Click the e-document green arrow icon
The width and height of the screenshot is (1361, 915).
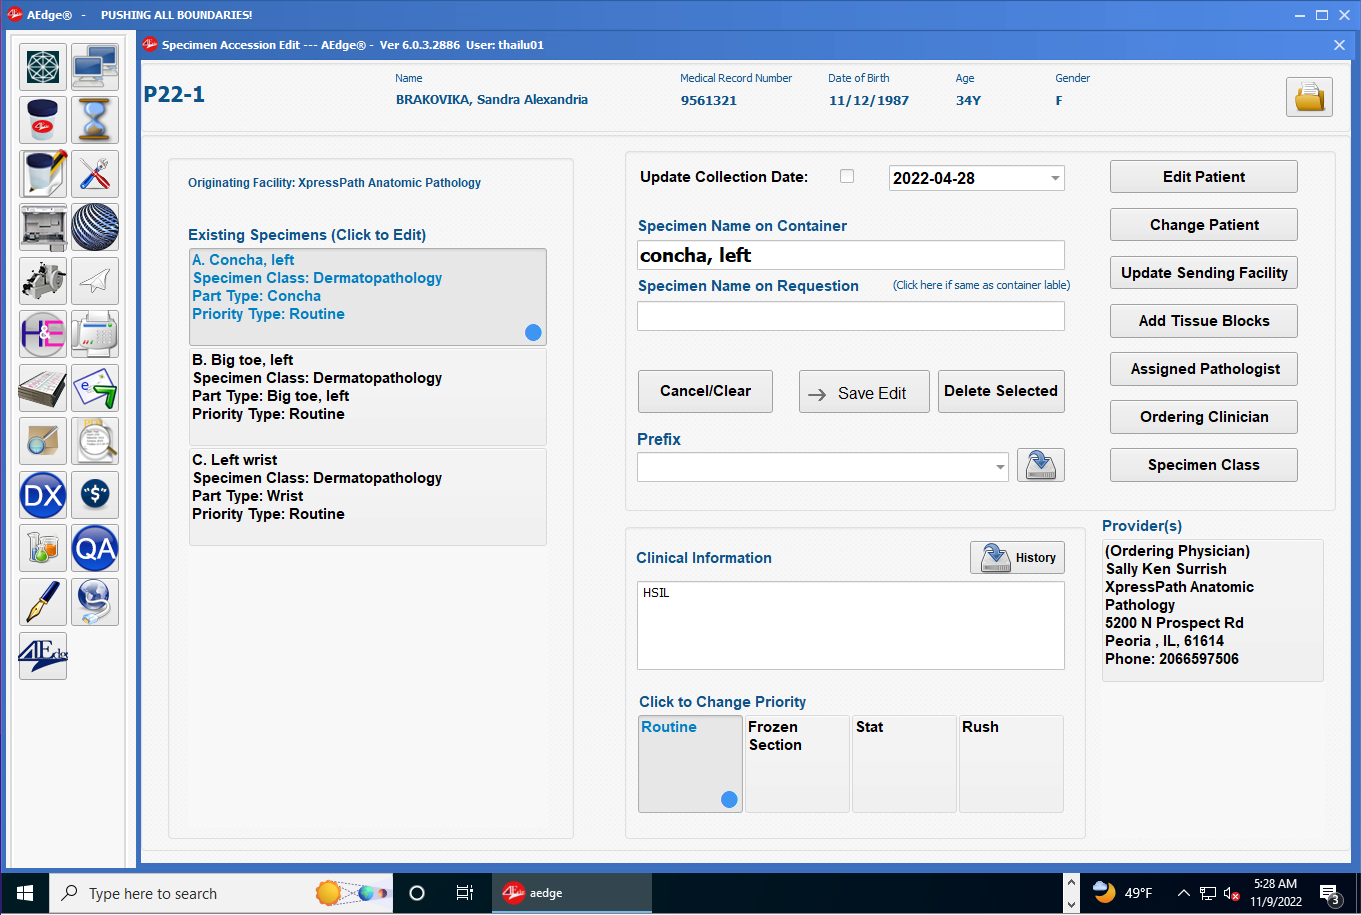pos(95,388)
